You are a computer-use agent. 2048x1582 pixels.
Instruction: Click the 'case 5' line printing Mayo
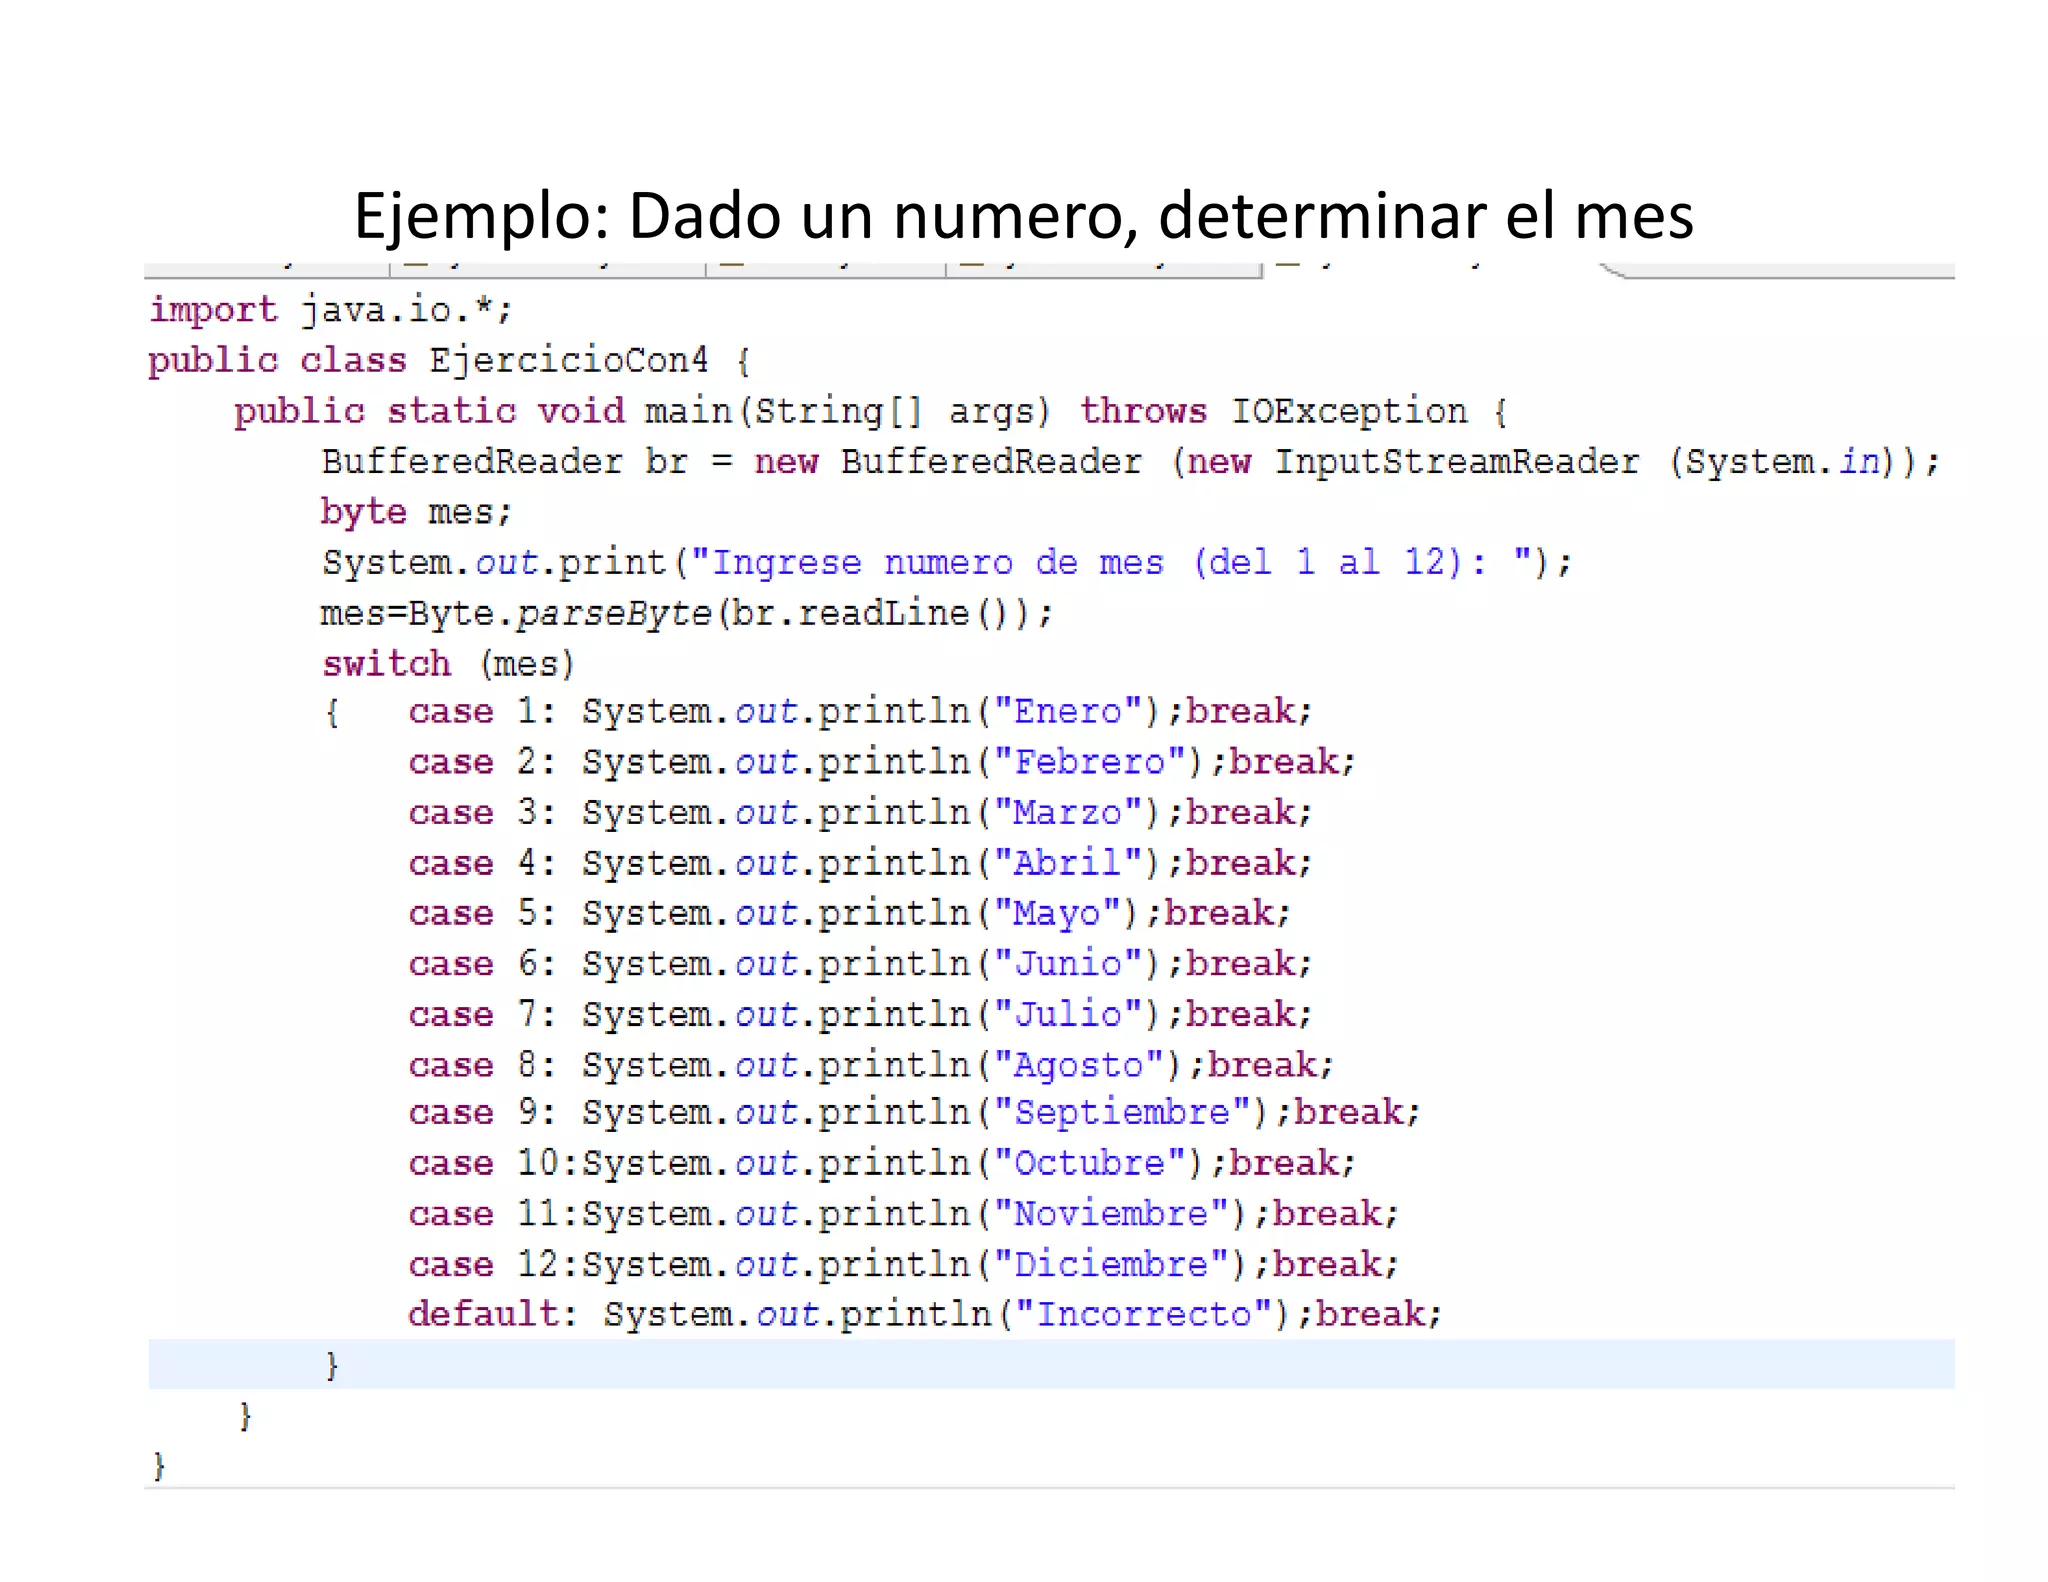[x=849, y=914]
